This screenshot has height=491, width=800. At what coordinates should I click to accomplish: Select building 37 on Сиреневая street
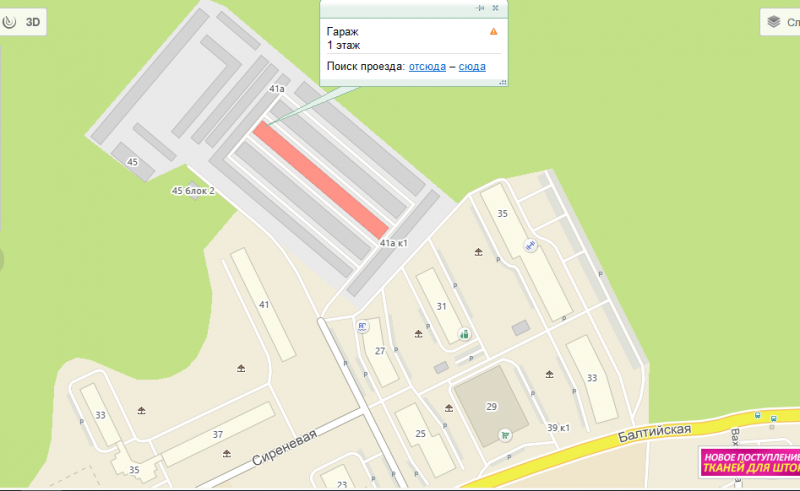(x=218, y=434)
